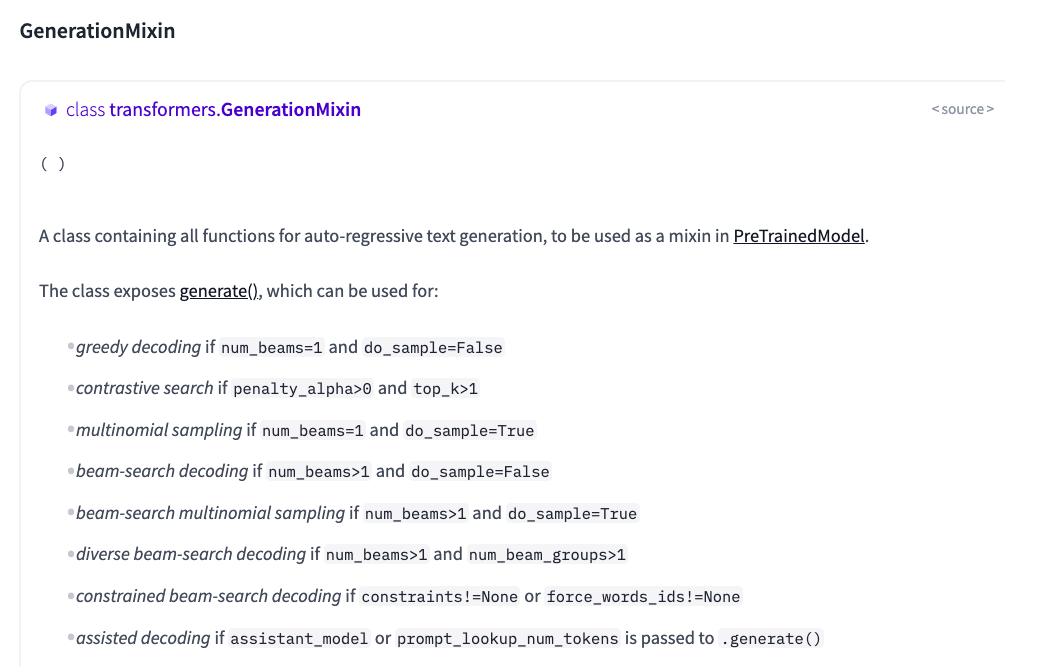Click the 'beam-search decoding' italic text

tap(162, 471)
